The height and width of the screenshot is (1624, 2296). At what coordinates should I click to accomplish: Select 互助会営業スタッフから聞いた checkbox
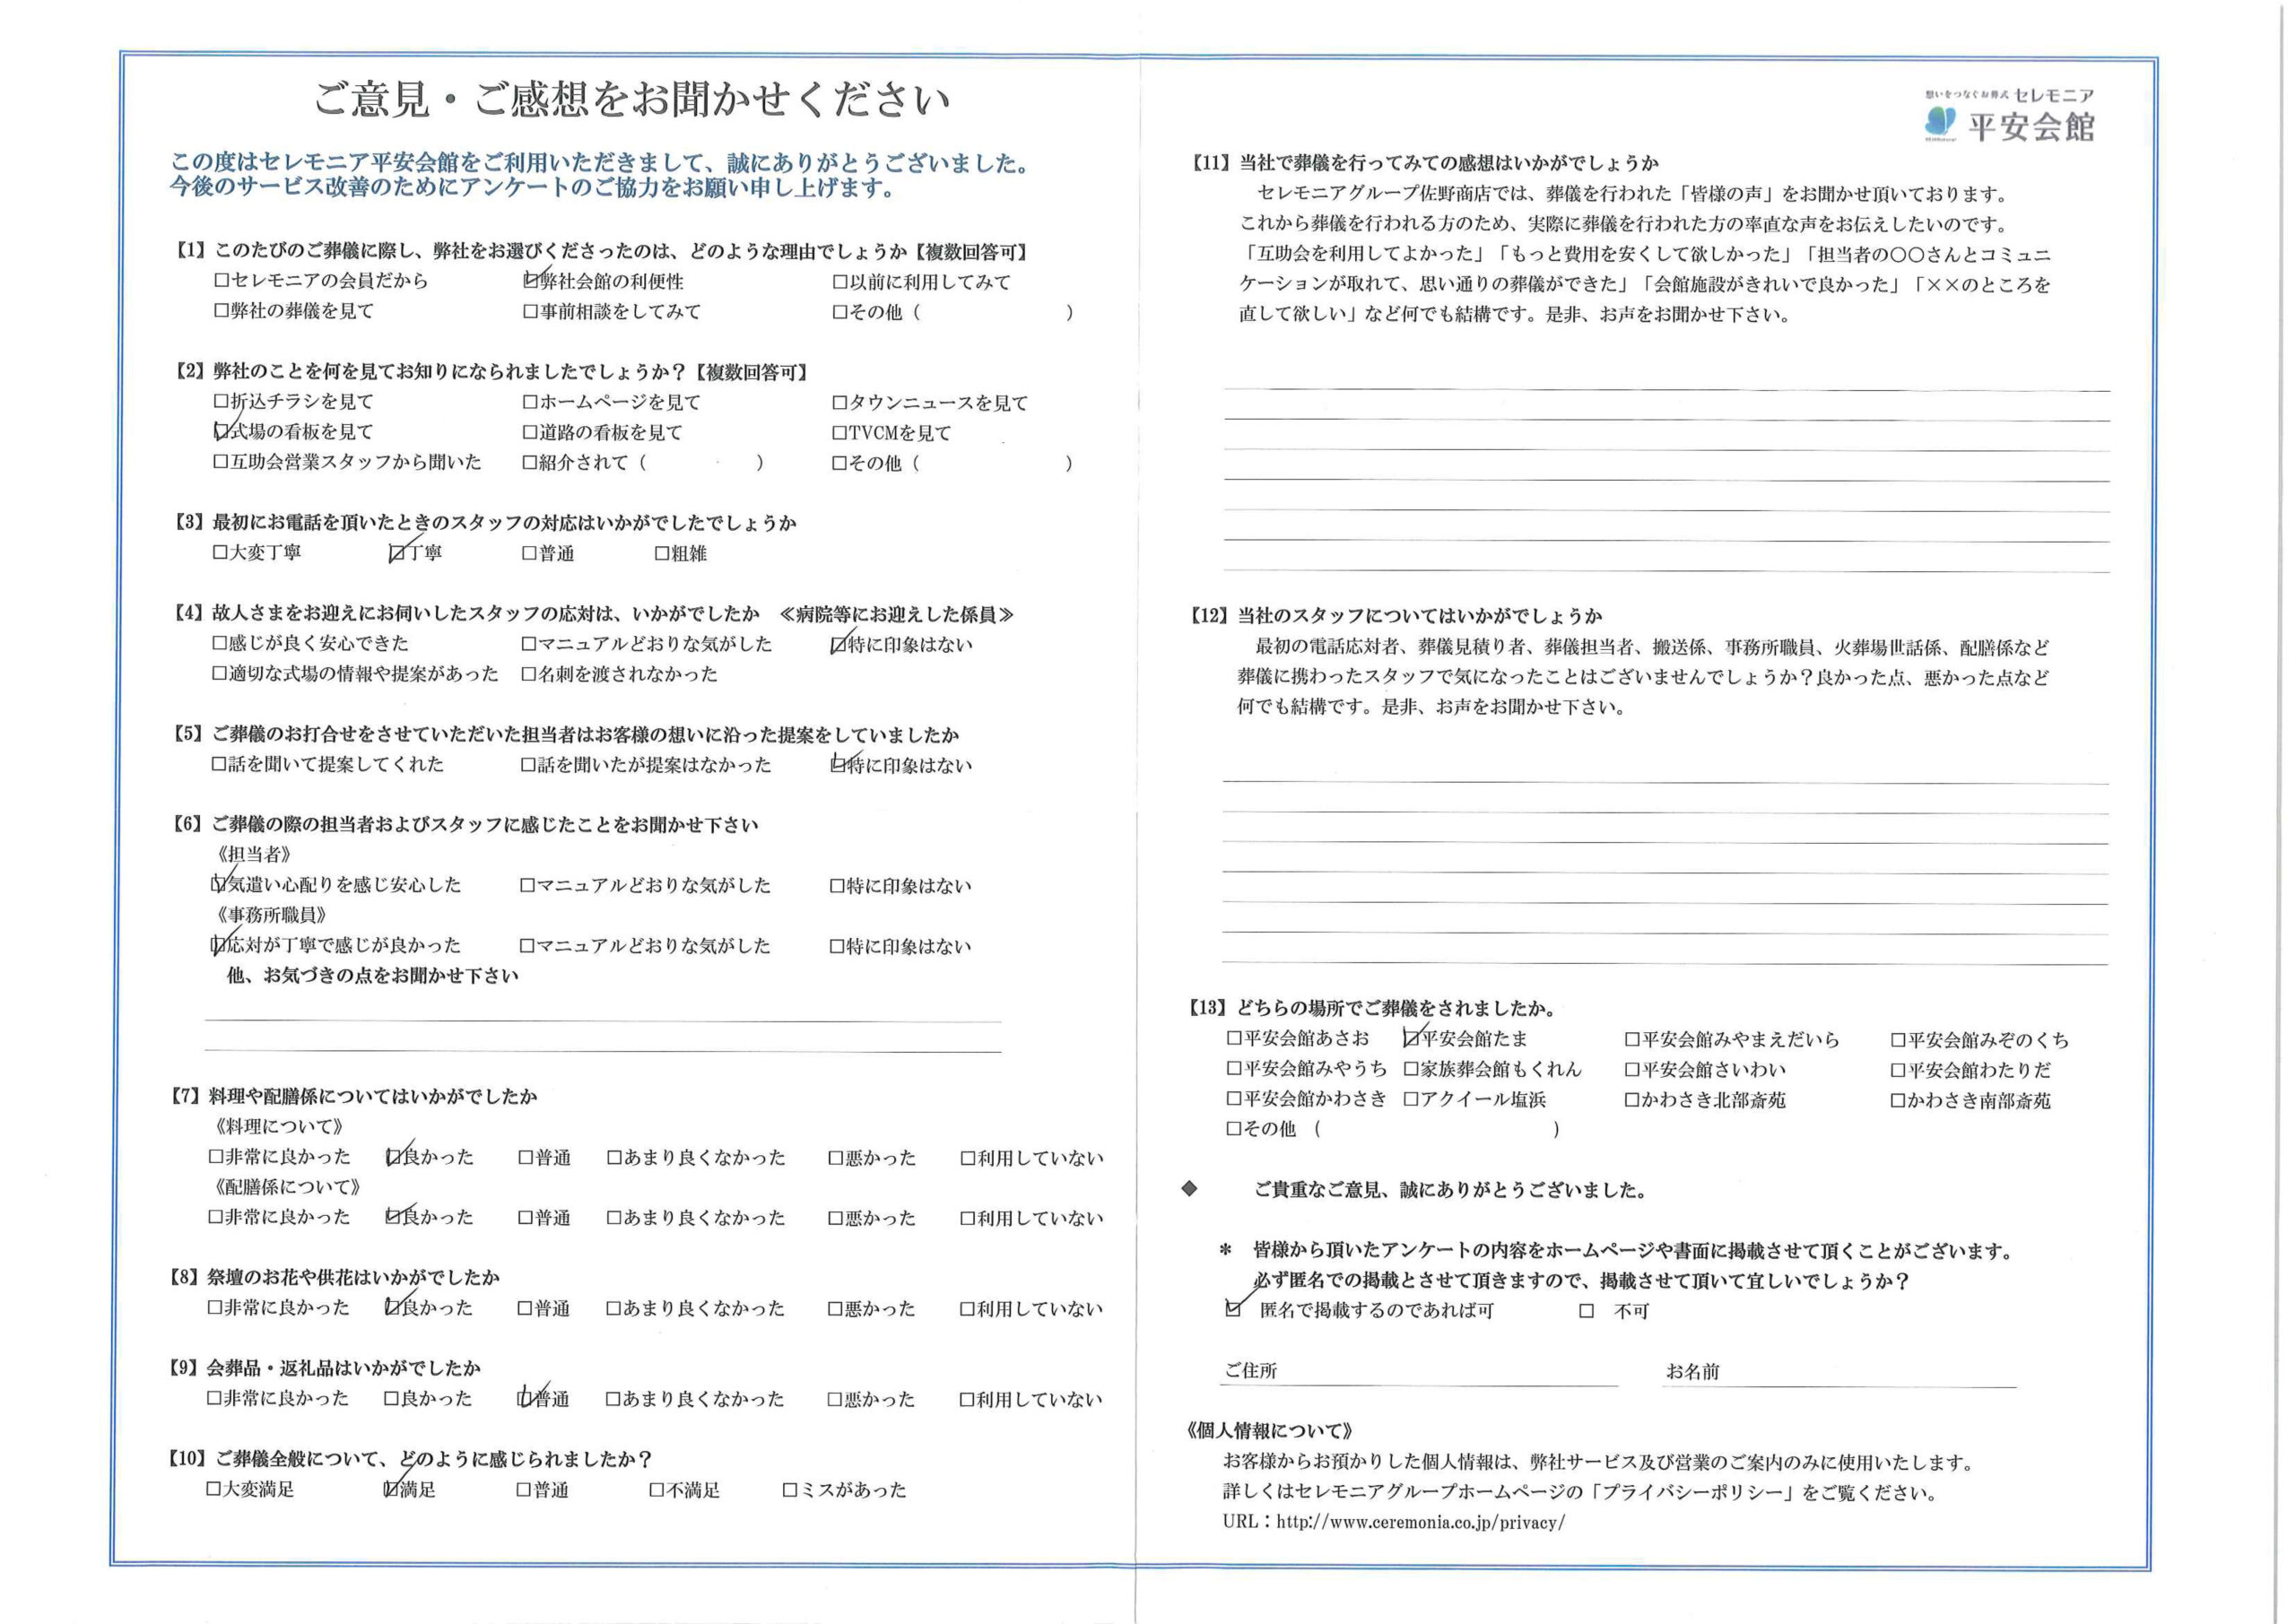tap(221, 462)
